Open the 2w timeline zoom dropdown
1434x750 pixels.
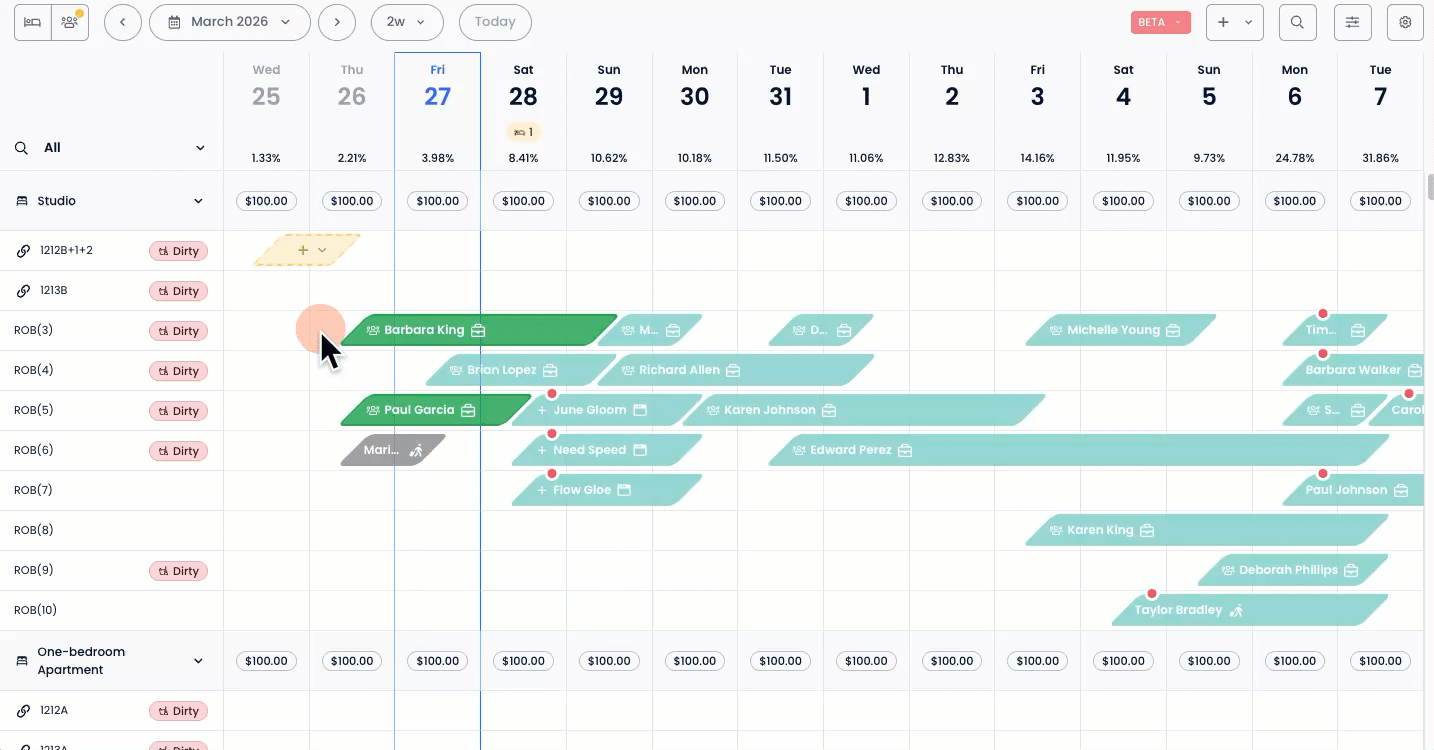tap(407, 21)
